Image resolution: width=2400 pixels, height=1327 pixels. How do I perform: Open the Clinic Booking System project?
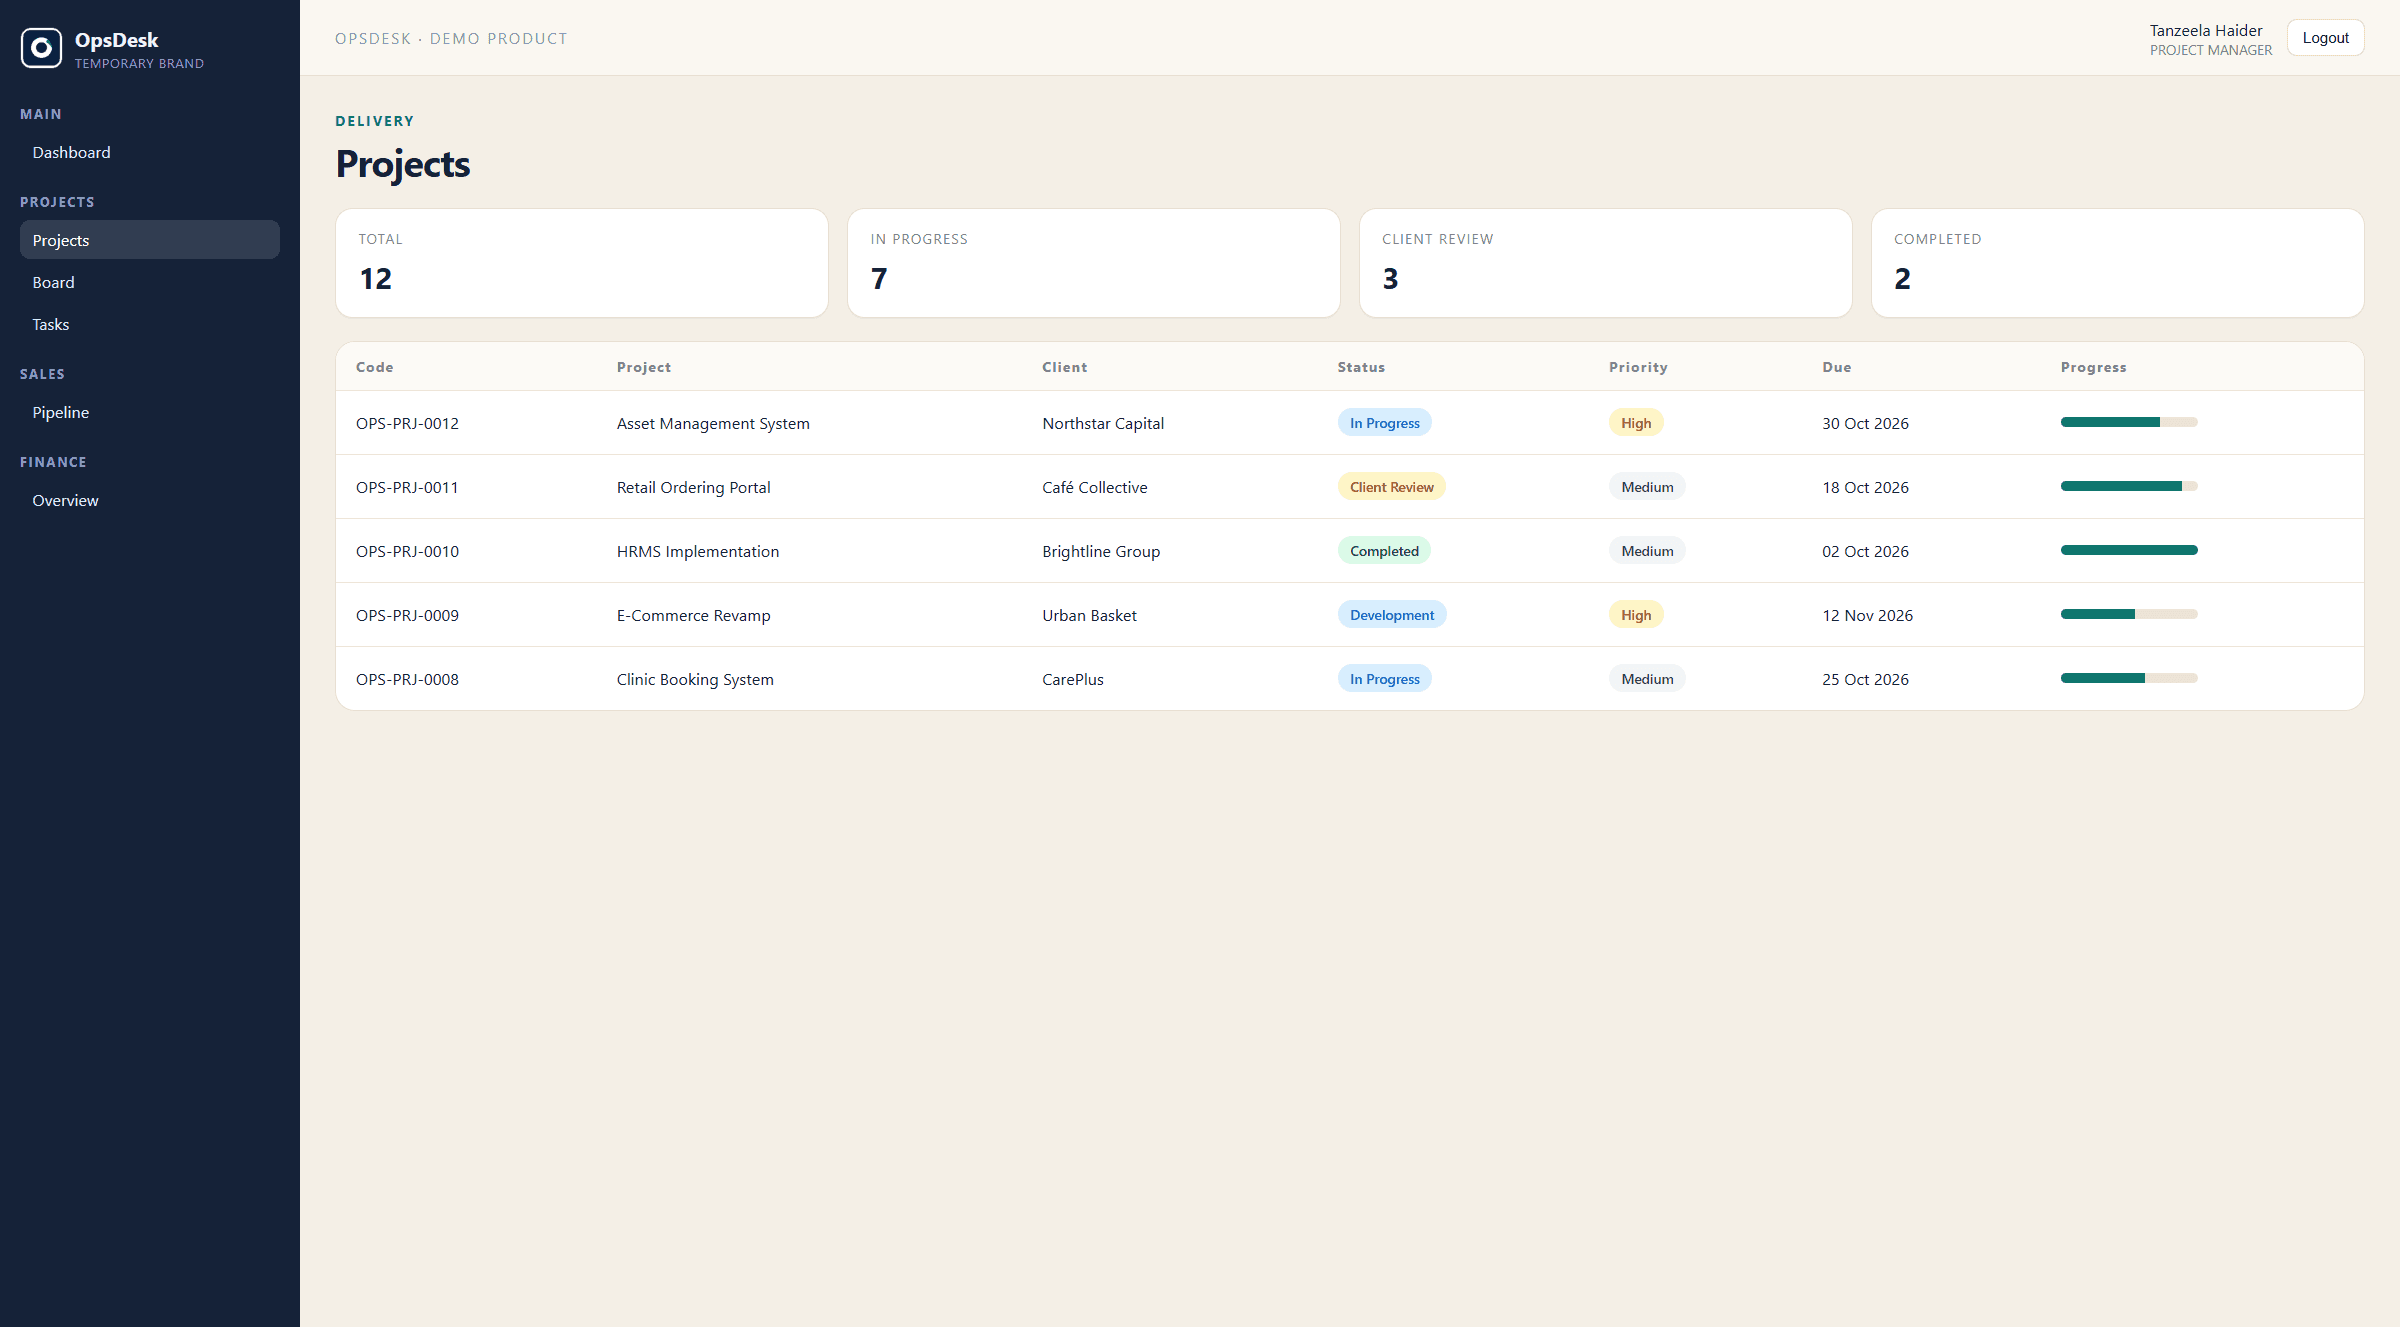click(x=695, y=679)
